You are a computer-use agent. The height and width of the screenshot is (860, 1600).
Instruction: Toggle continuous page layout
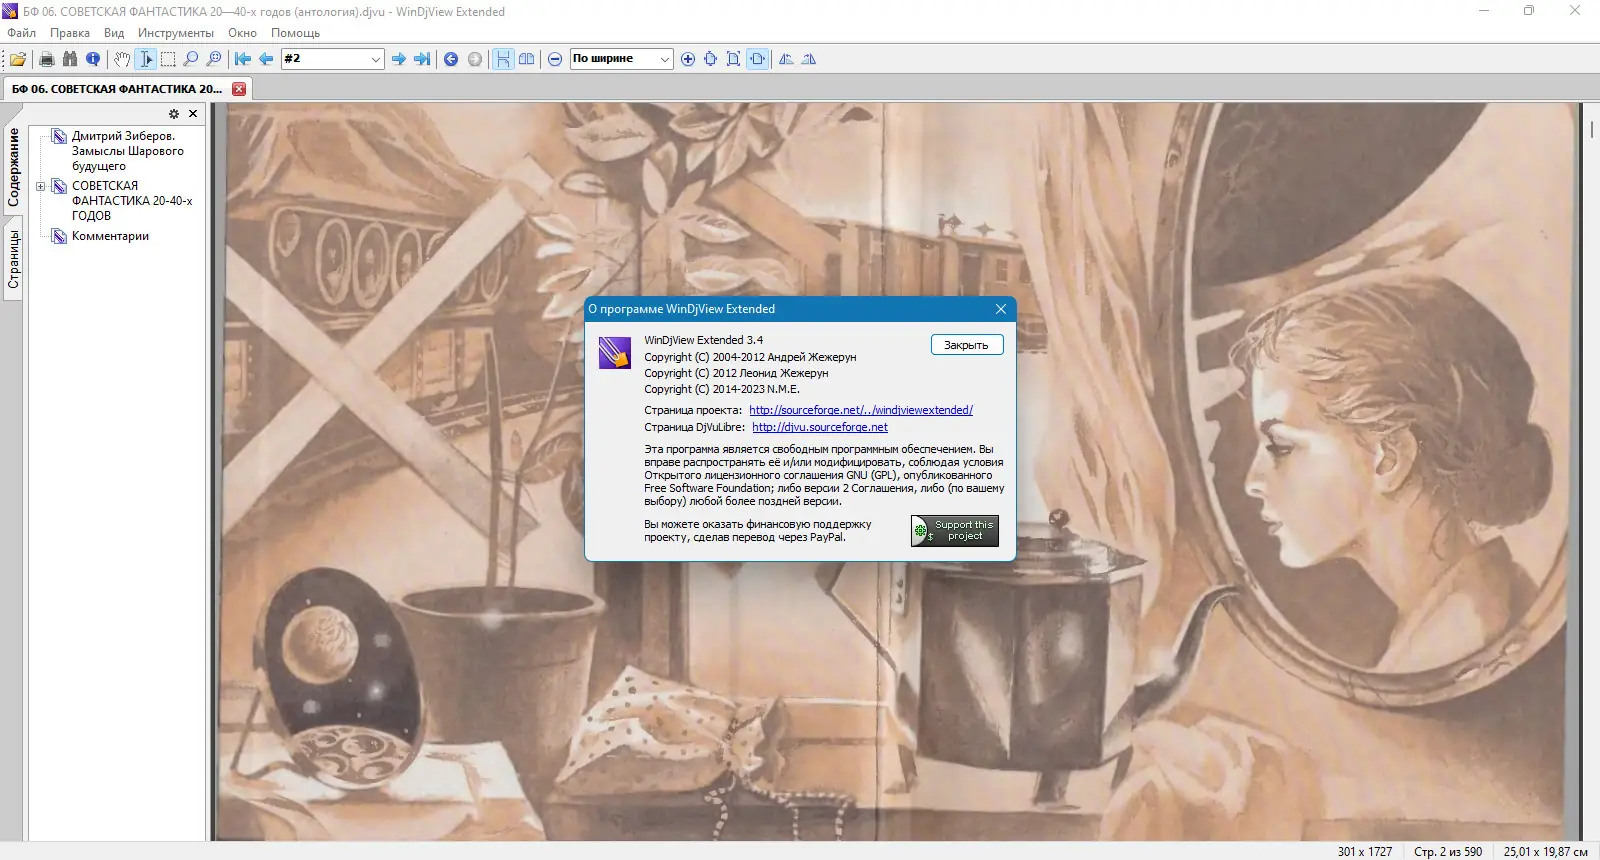click(x=503, y=59)
